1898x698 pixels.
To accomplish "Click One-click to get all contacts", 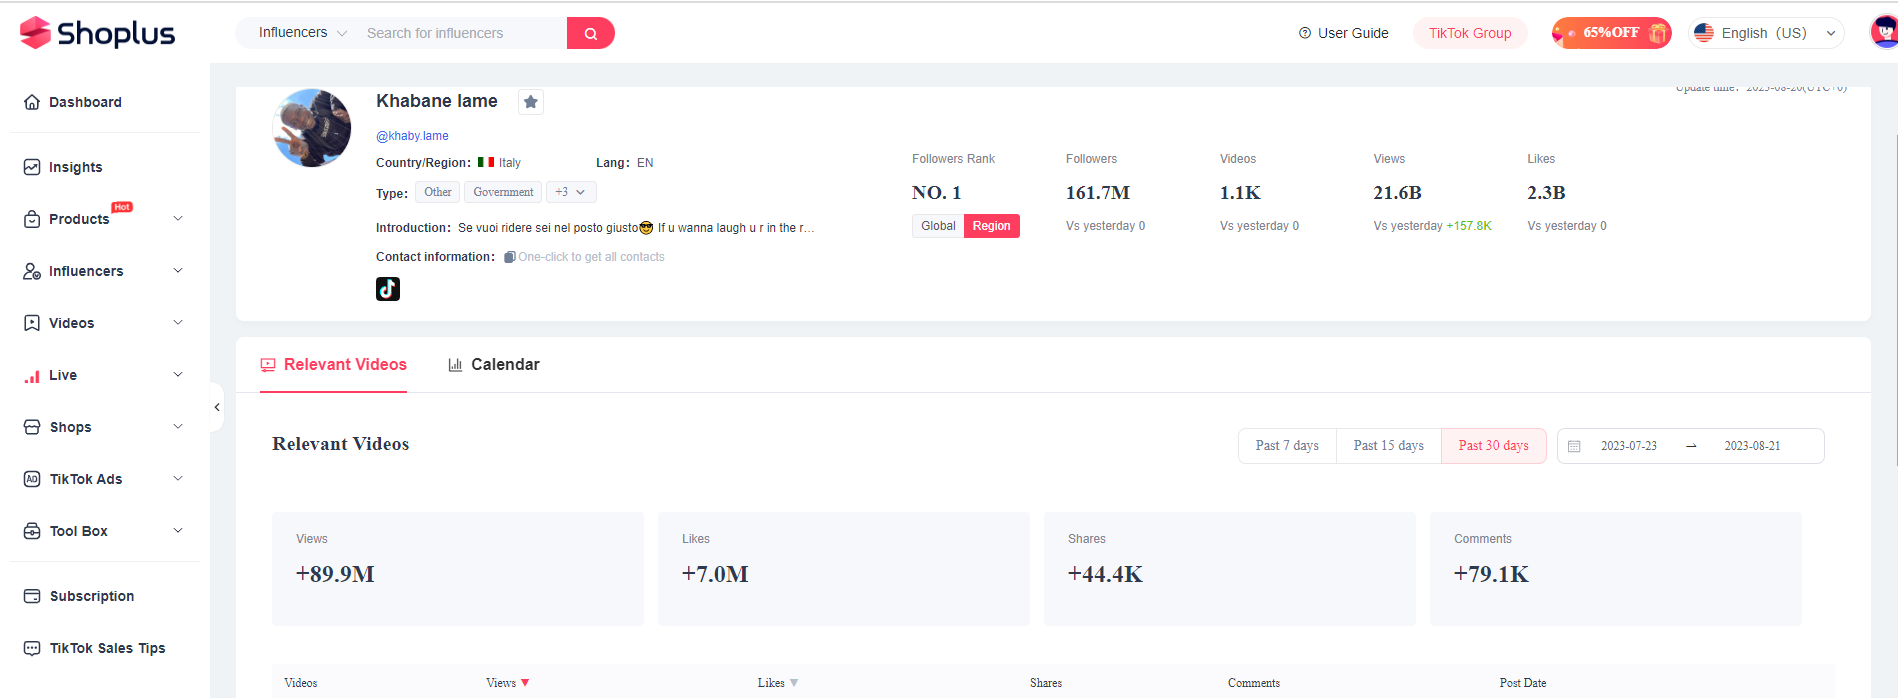I will click(x=591, y=257).
